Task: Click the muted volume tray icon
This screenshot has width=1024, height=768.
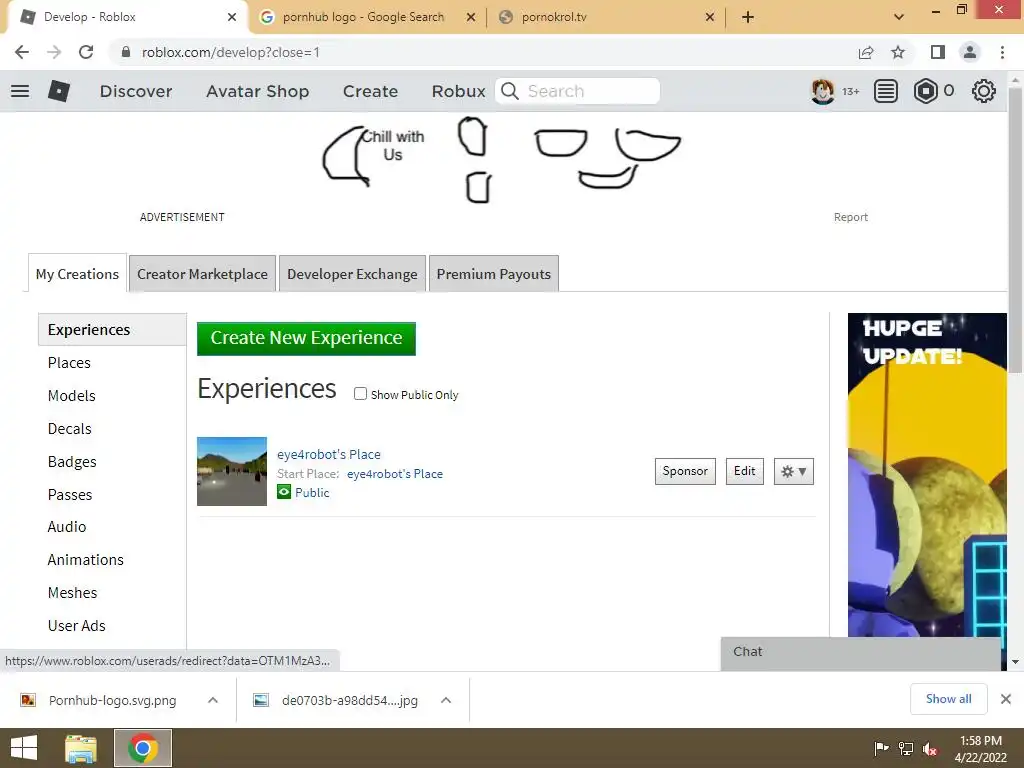Action: 931,748
